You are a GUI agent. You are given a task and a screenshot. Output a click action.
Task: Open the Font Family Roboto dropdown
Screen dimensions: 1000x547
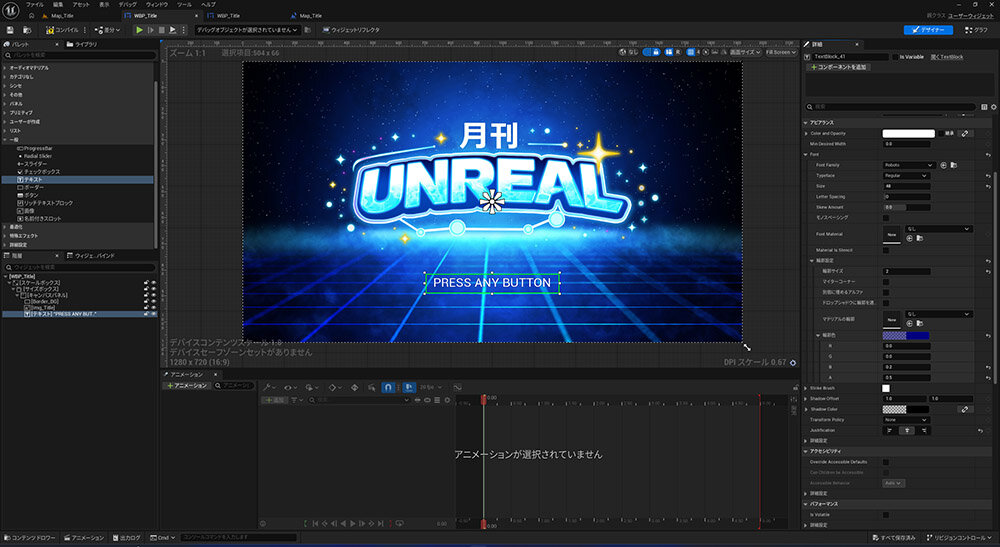click(x=908, y=164)
